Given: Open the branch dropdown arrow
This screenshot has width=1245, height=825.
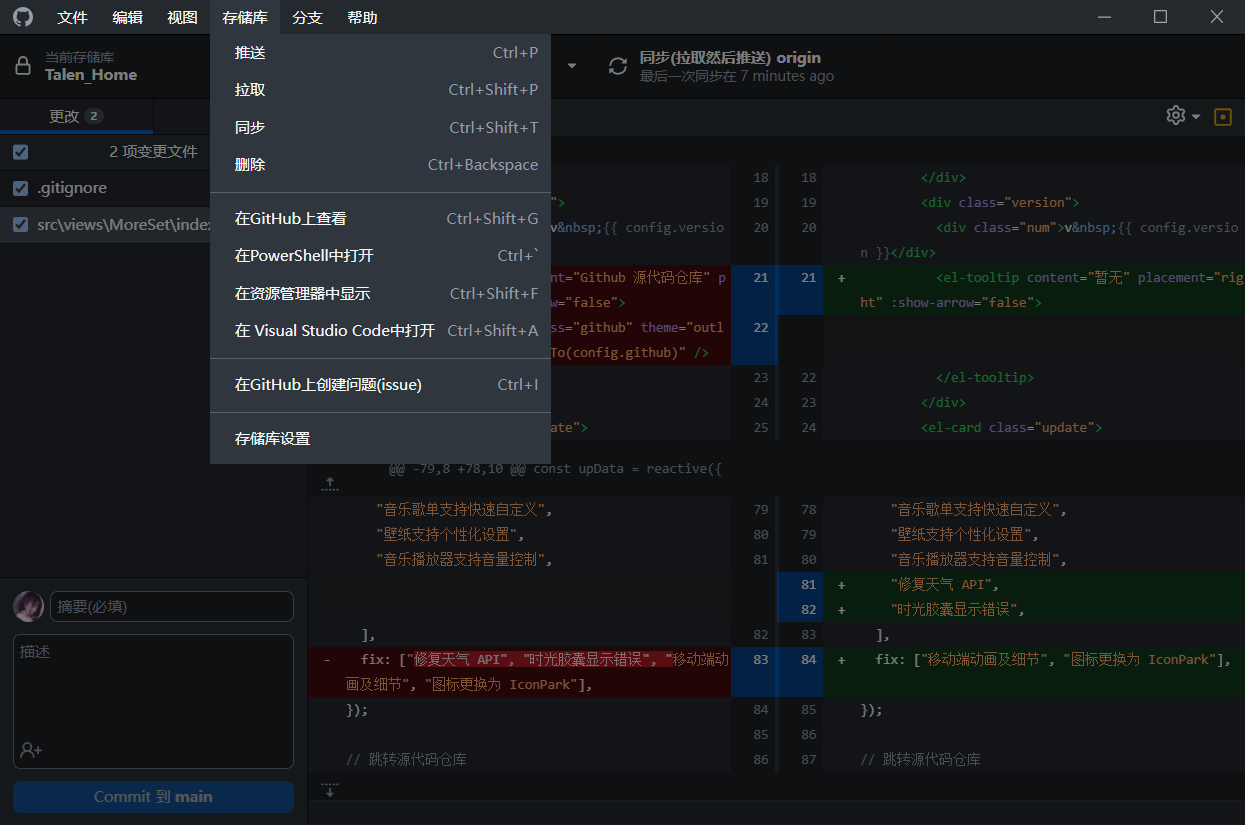Looking at the screenshot, I should coord(572,66).
